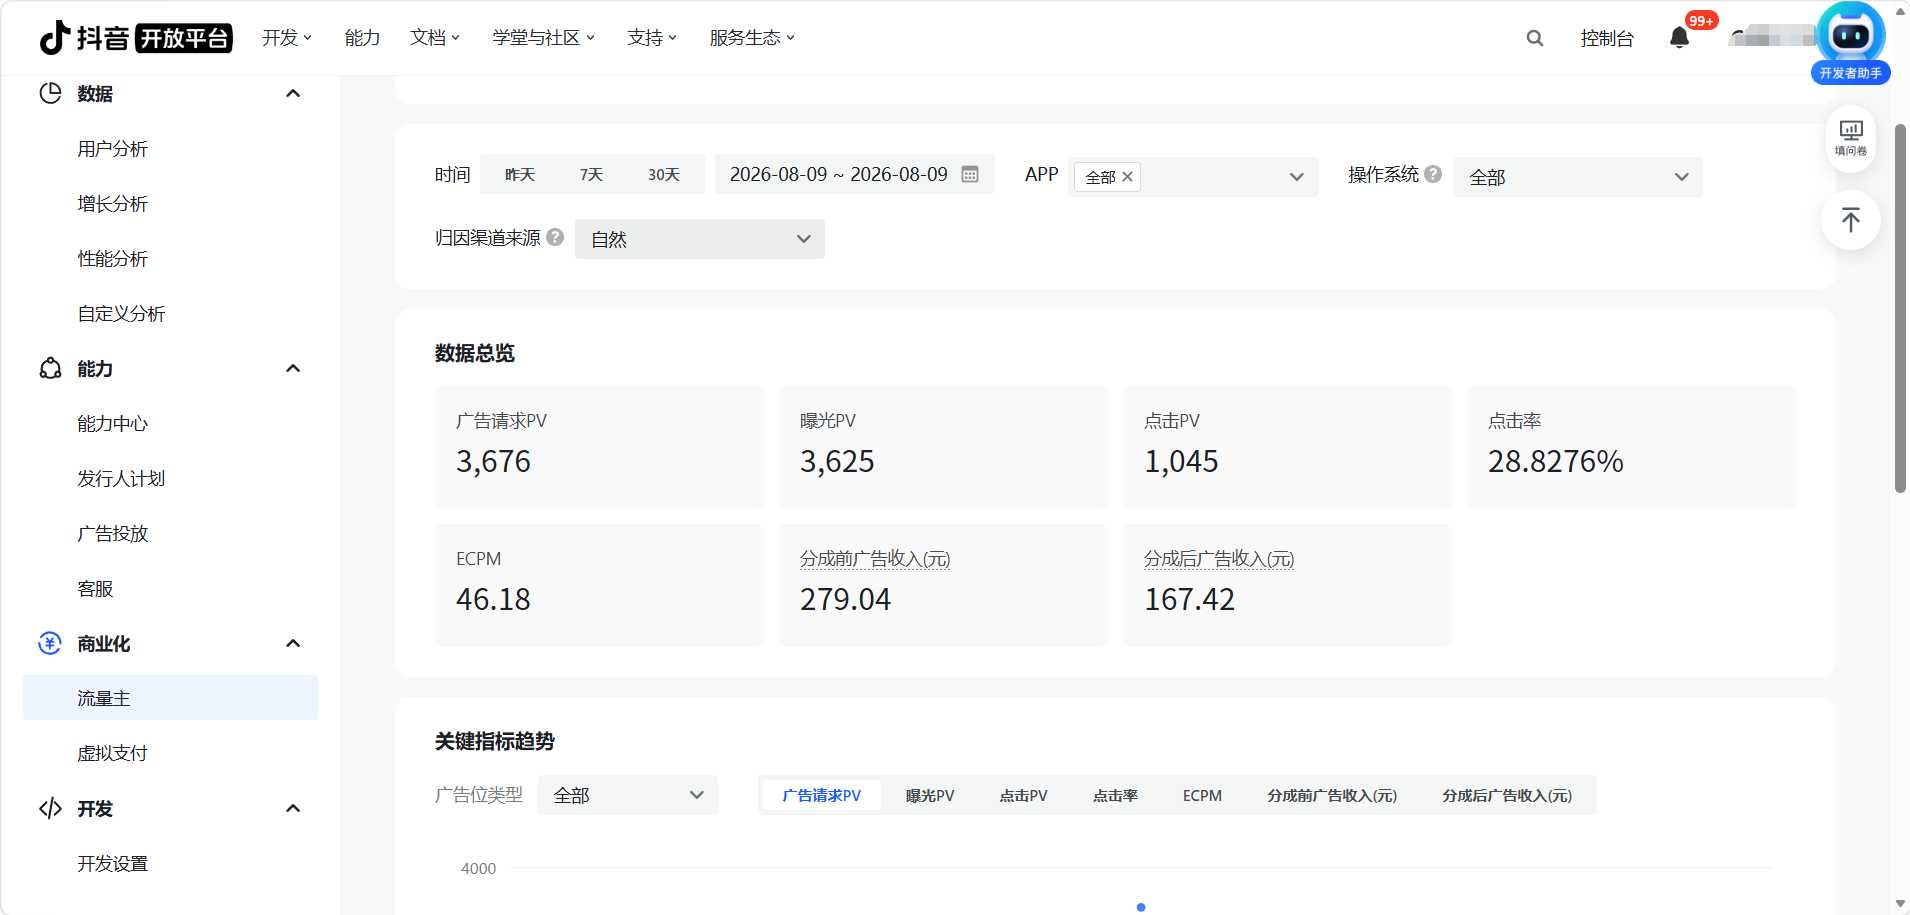Viewport: 1910px width, 915px height.
Task: Click the date range input field
Action: (854, 174)
